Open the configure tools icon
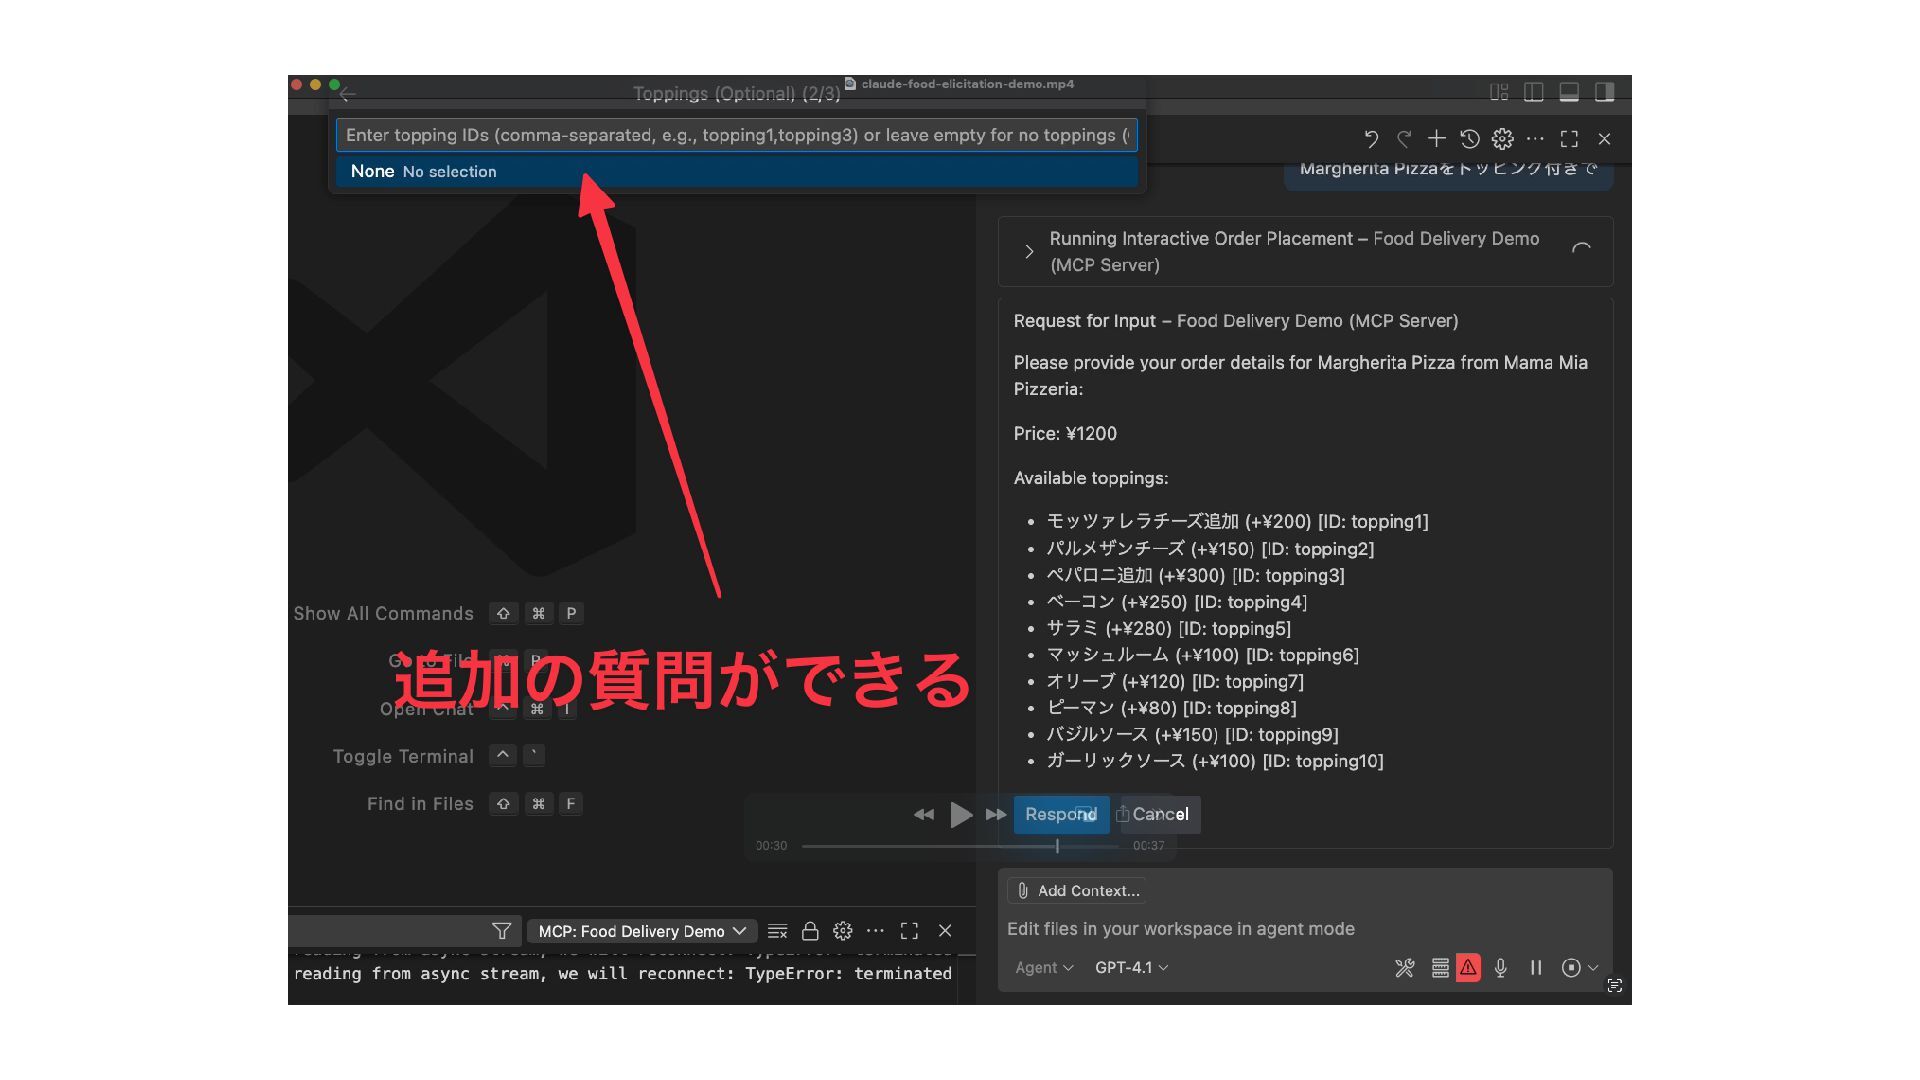 click(x=1405, y=967)
